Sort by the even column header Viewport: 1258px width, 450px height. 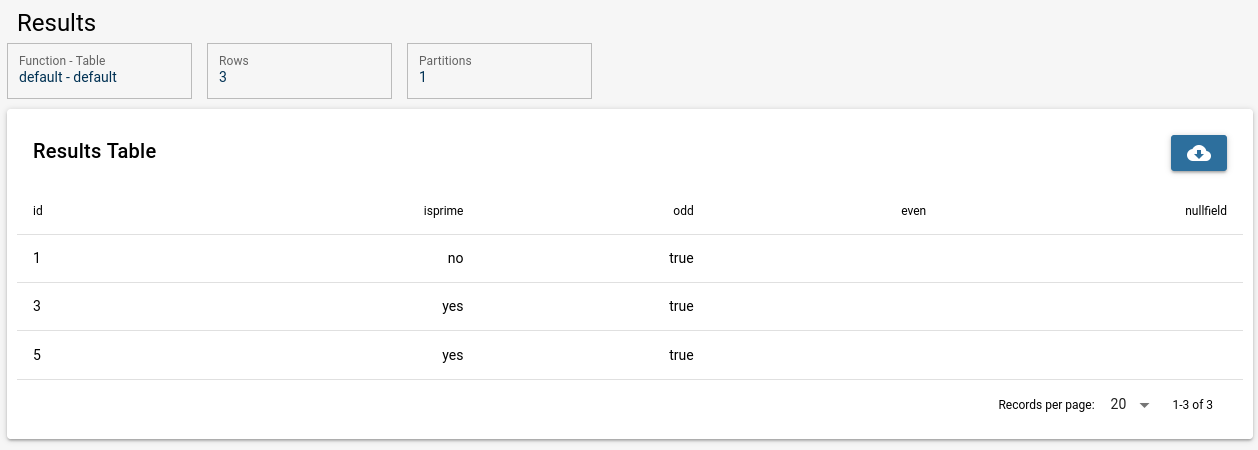pos(913,211)
